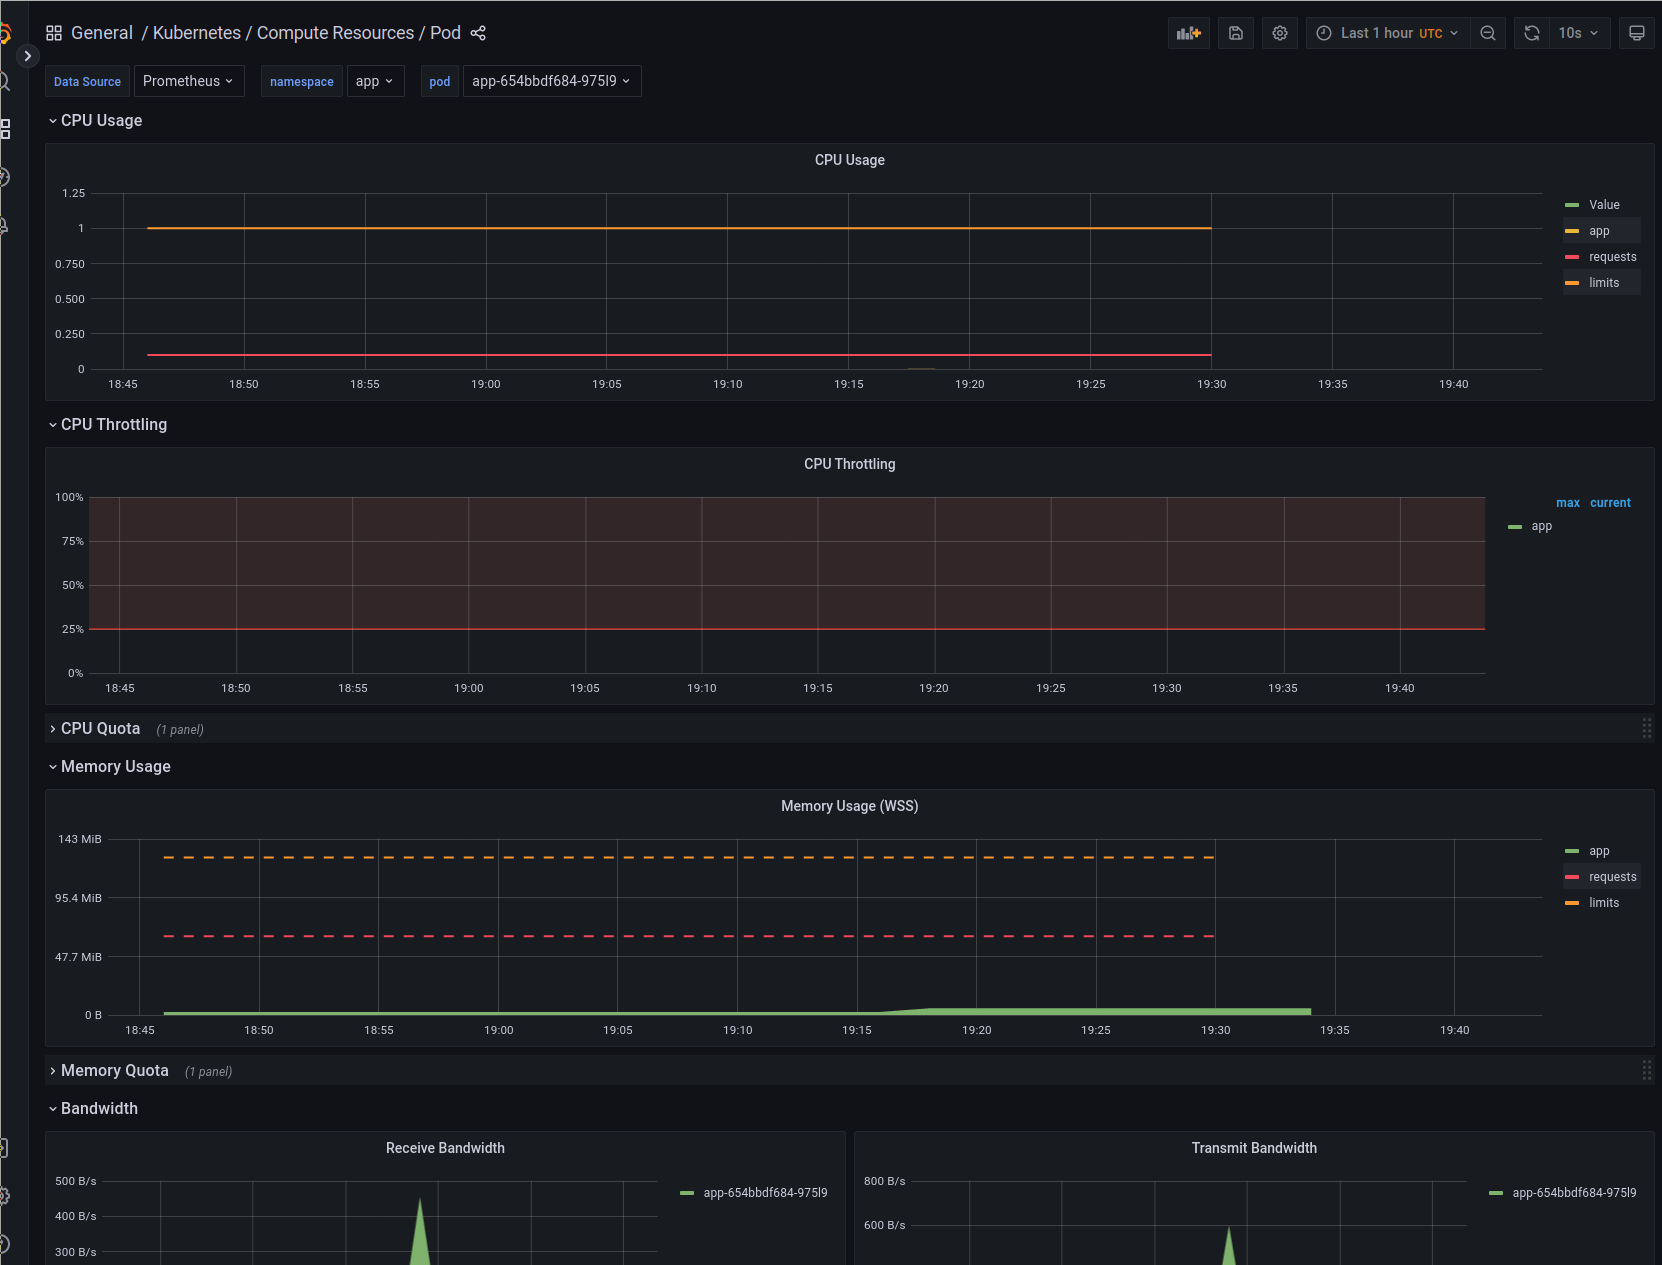
Task: Add a new panel with the toolbar icon
Action: (1189, 33)
